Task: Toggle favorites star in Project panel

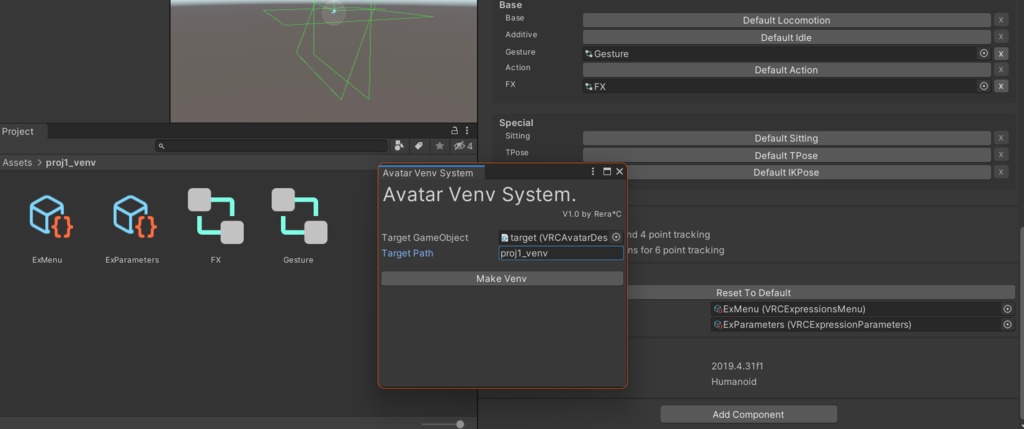Action: click(x=440, y=146)
